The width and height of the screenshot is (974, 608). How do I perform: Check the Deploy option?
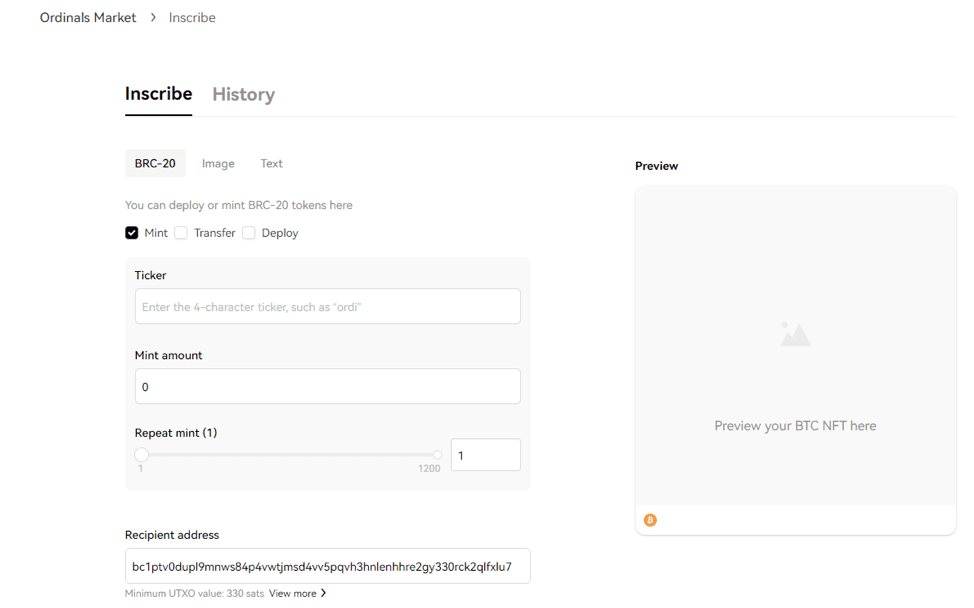[249, 233]
